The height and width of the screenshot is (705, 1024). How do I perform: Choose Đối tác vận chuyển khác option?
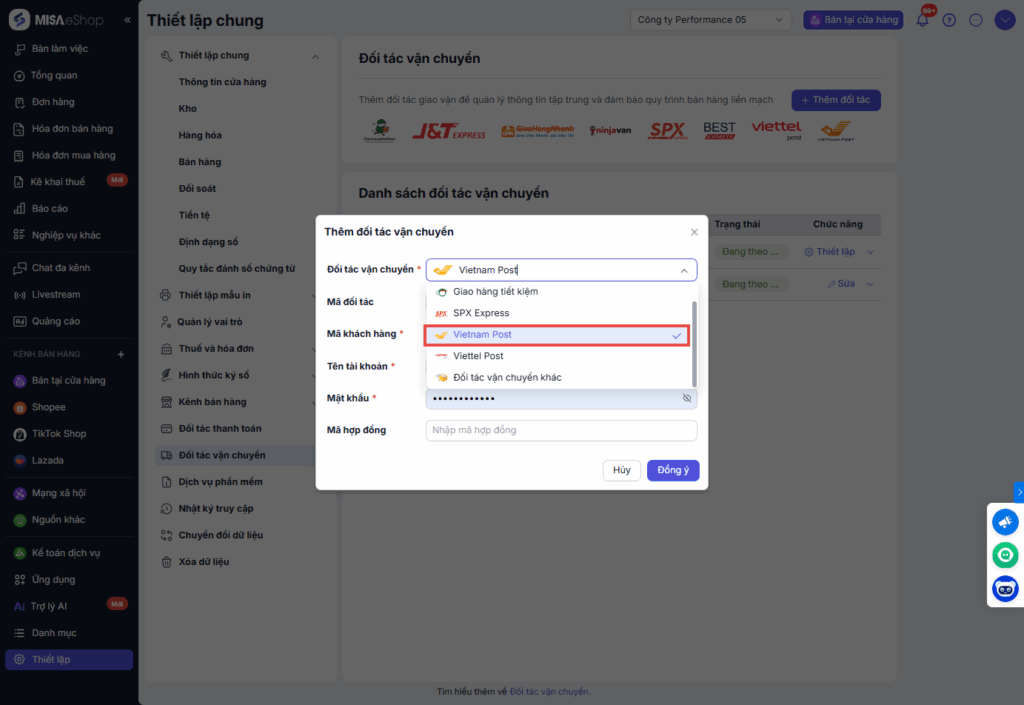(x=558, y=377)
